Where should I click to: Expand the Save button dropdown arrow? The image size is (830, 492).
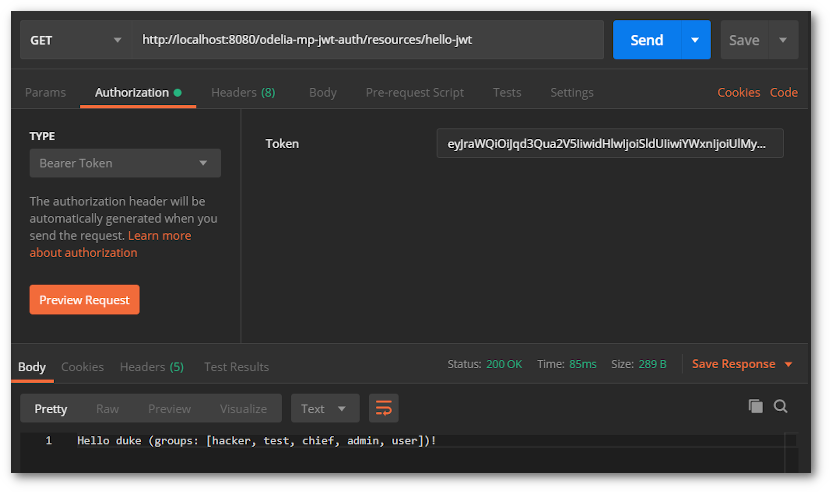(782, 40)
